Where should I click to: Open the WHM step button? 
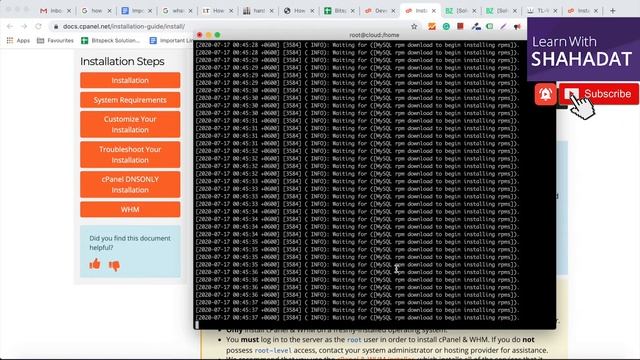[x=130, y=209]
